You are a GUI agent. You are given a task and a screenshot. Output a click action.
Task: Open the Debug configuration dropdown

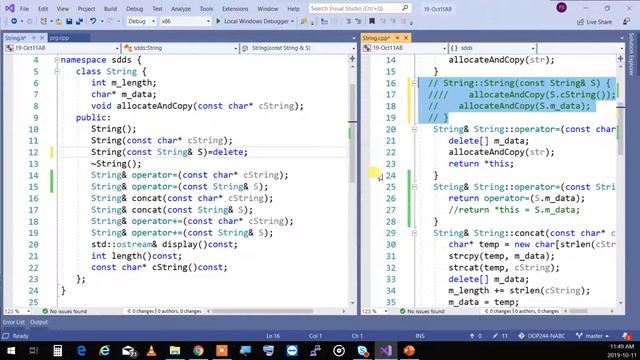tap(141, 21)
